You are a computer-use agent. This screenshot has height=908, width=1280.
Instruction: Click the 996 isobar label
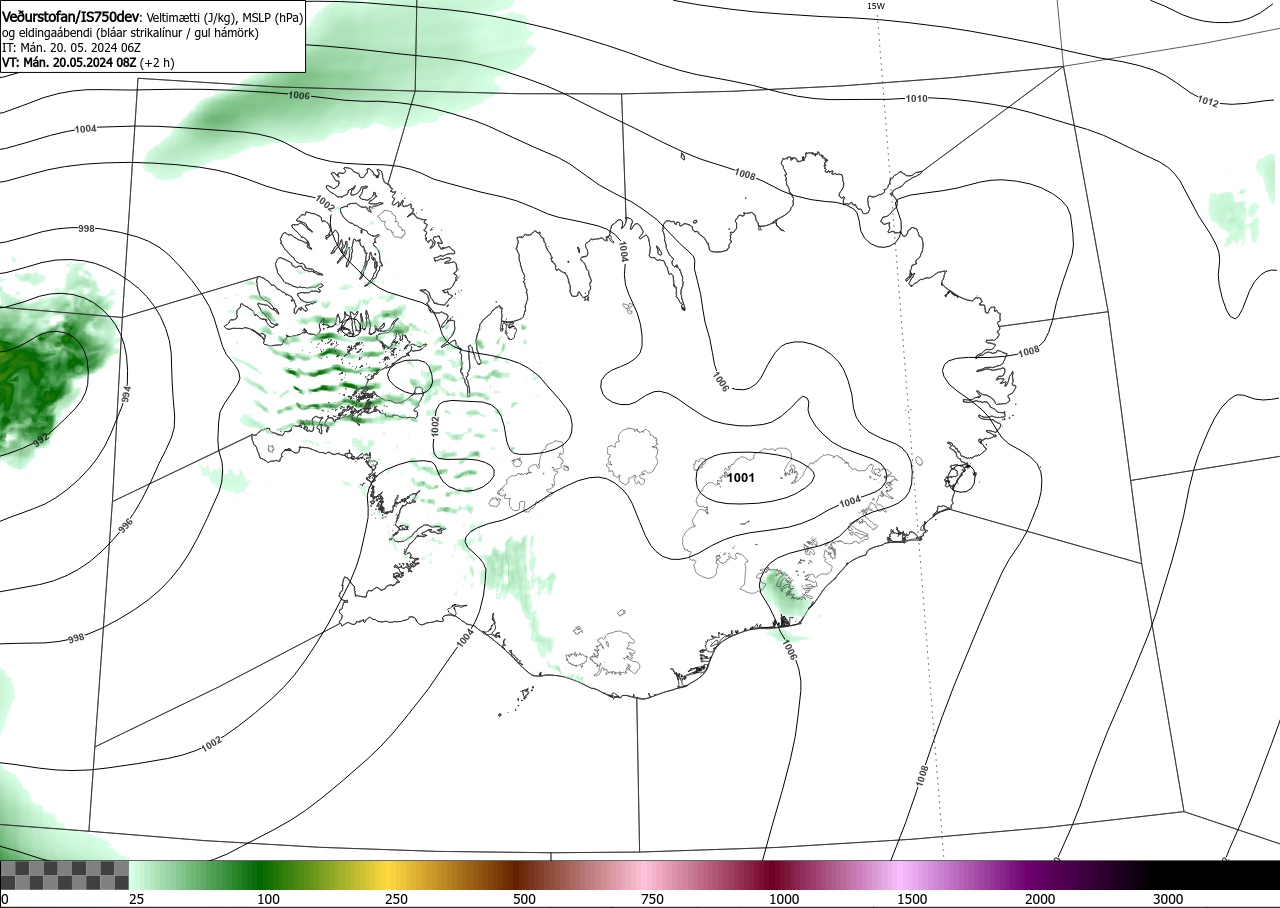tap(126, 525)
